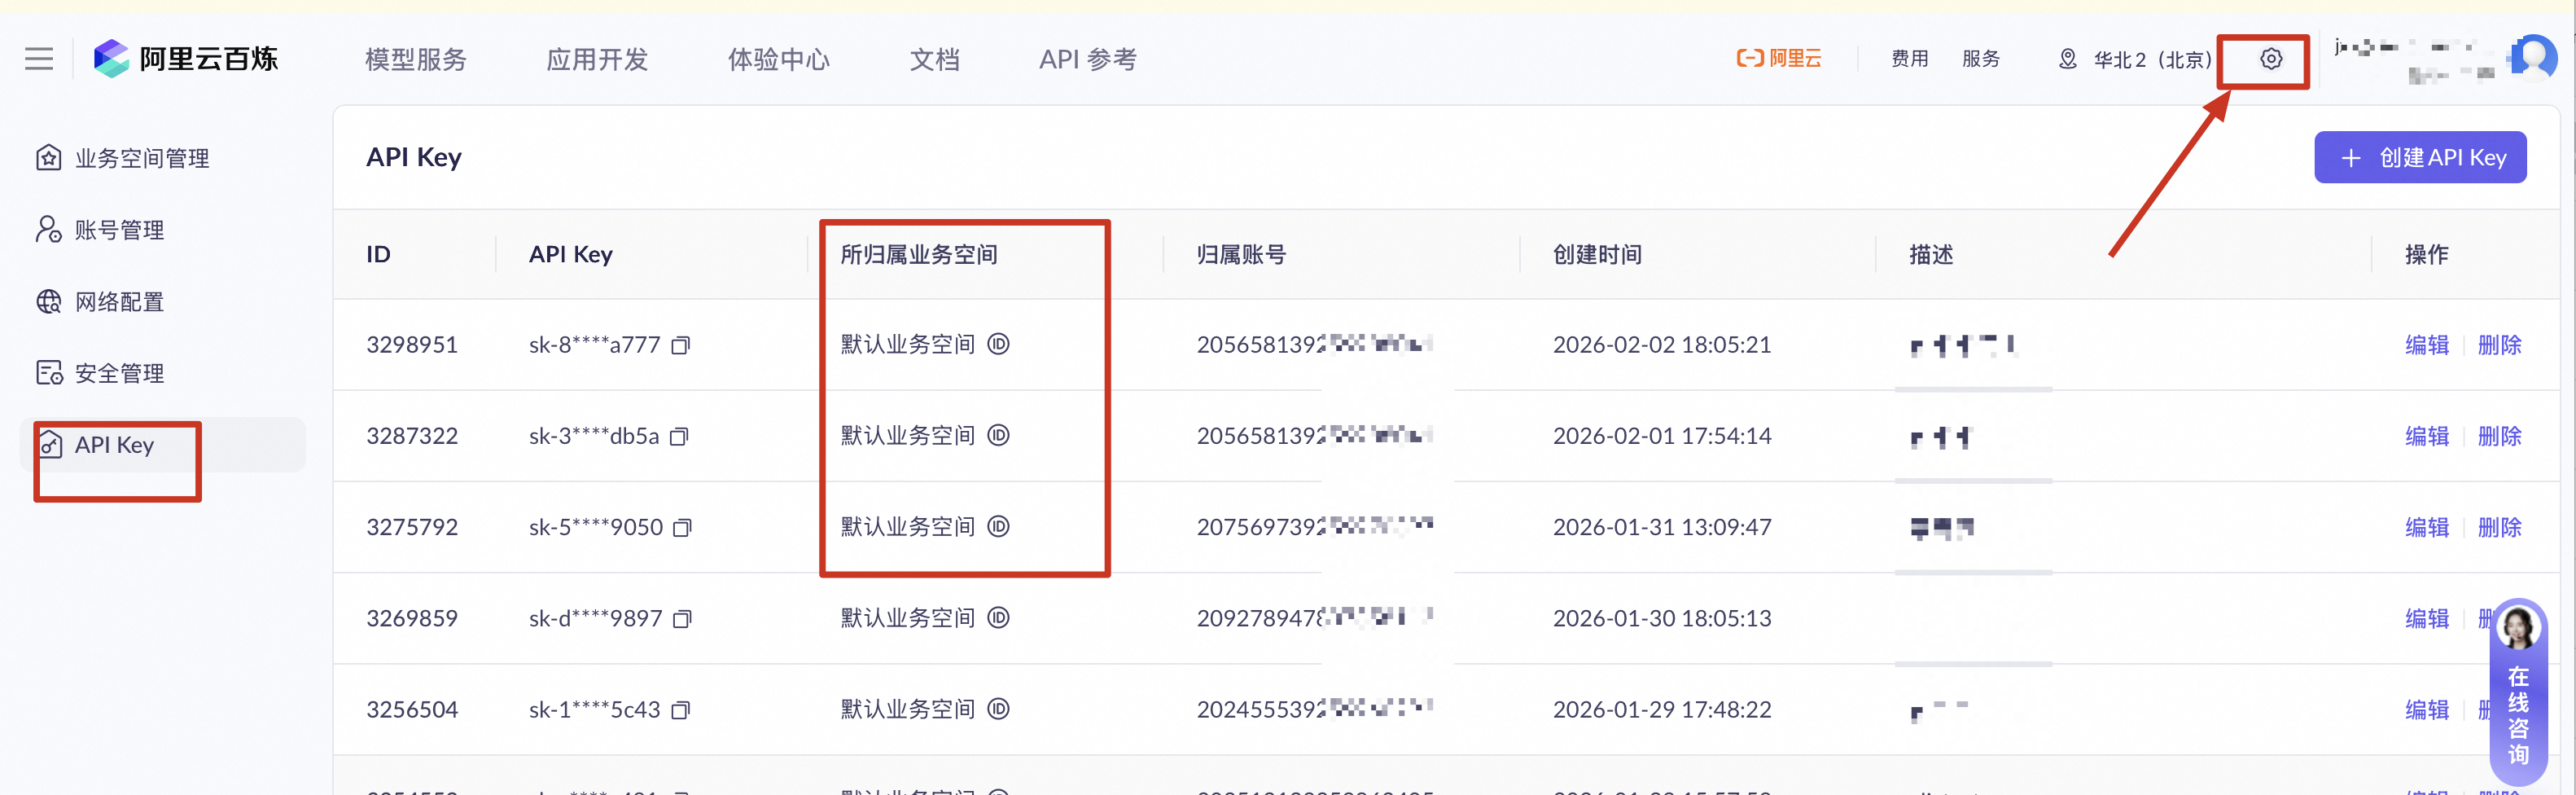Click workspace ID icon for key 3256504
The height and width of the screenshot is (795, 2576).
(998, 708)
